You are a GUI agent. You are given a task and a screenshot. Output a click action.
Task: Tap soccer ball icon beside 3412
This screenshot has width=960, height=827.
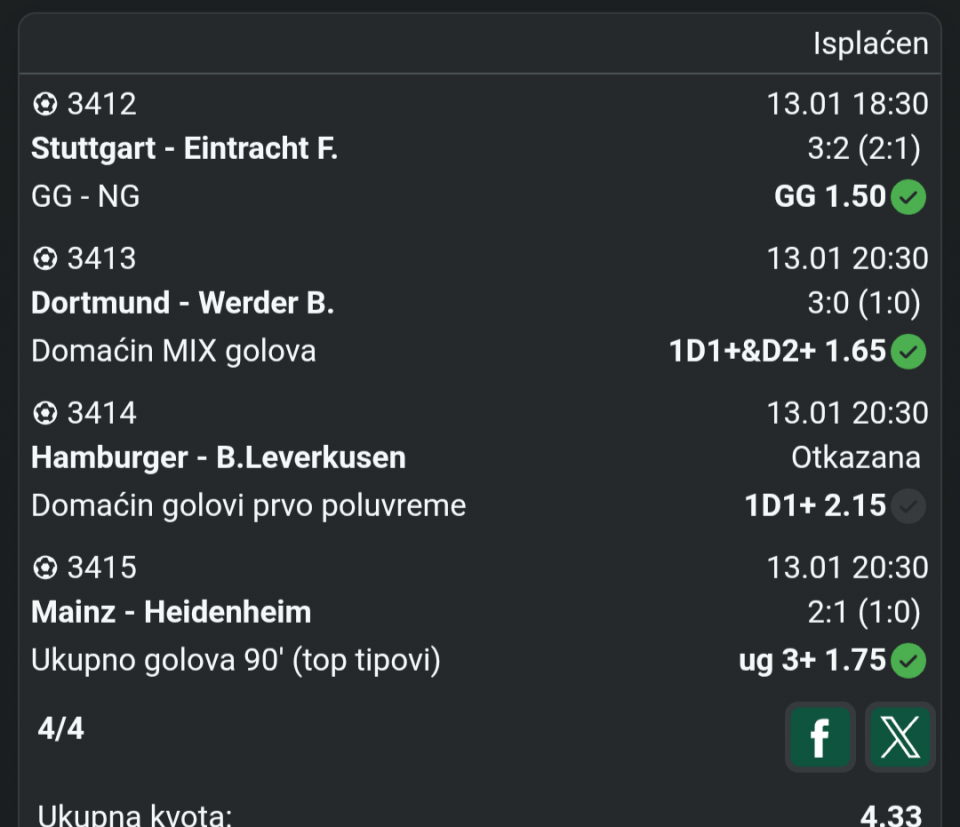click(x=45, y=104)
